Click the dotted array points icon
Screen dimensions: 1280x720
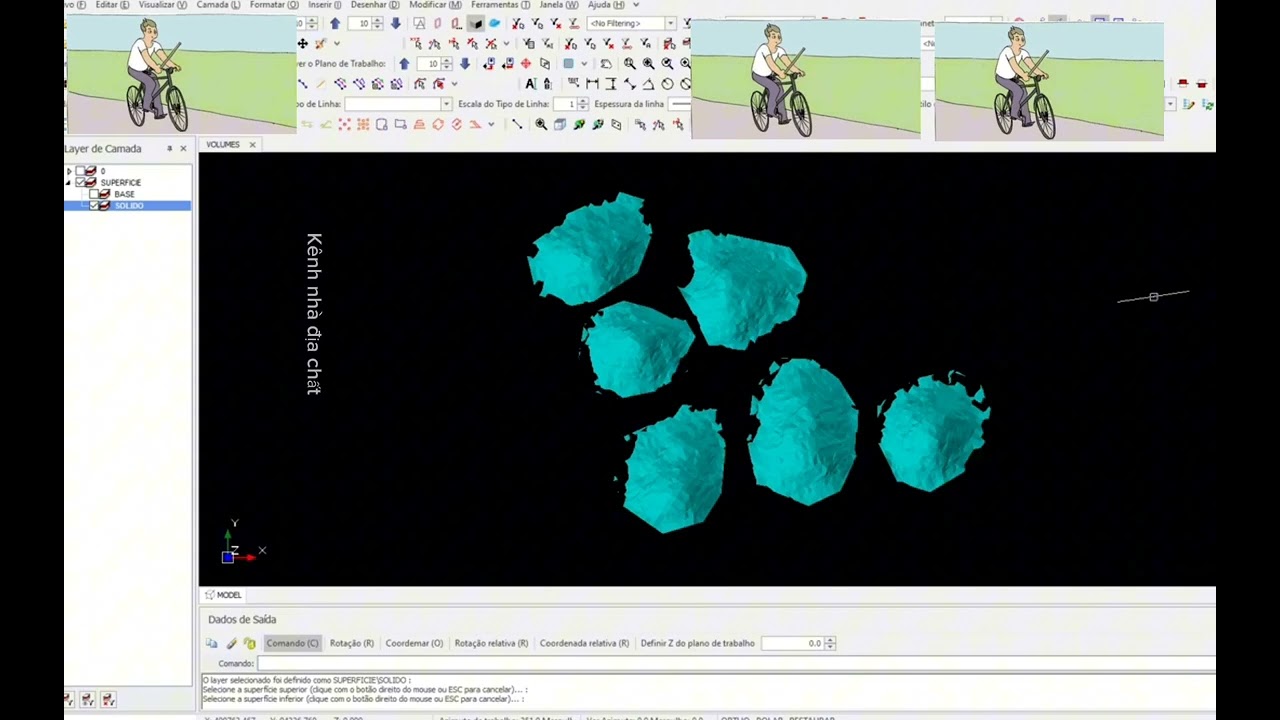pyautogui.click(x=344, y=124)
